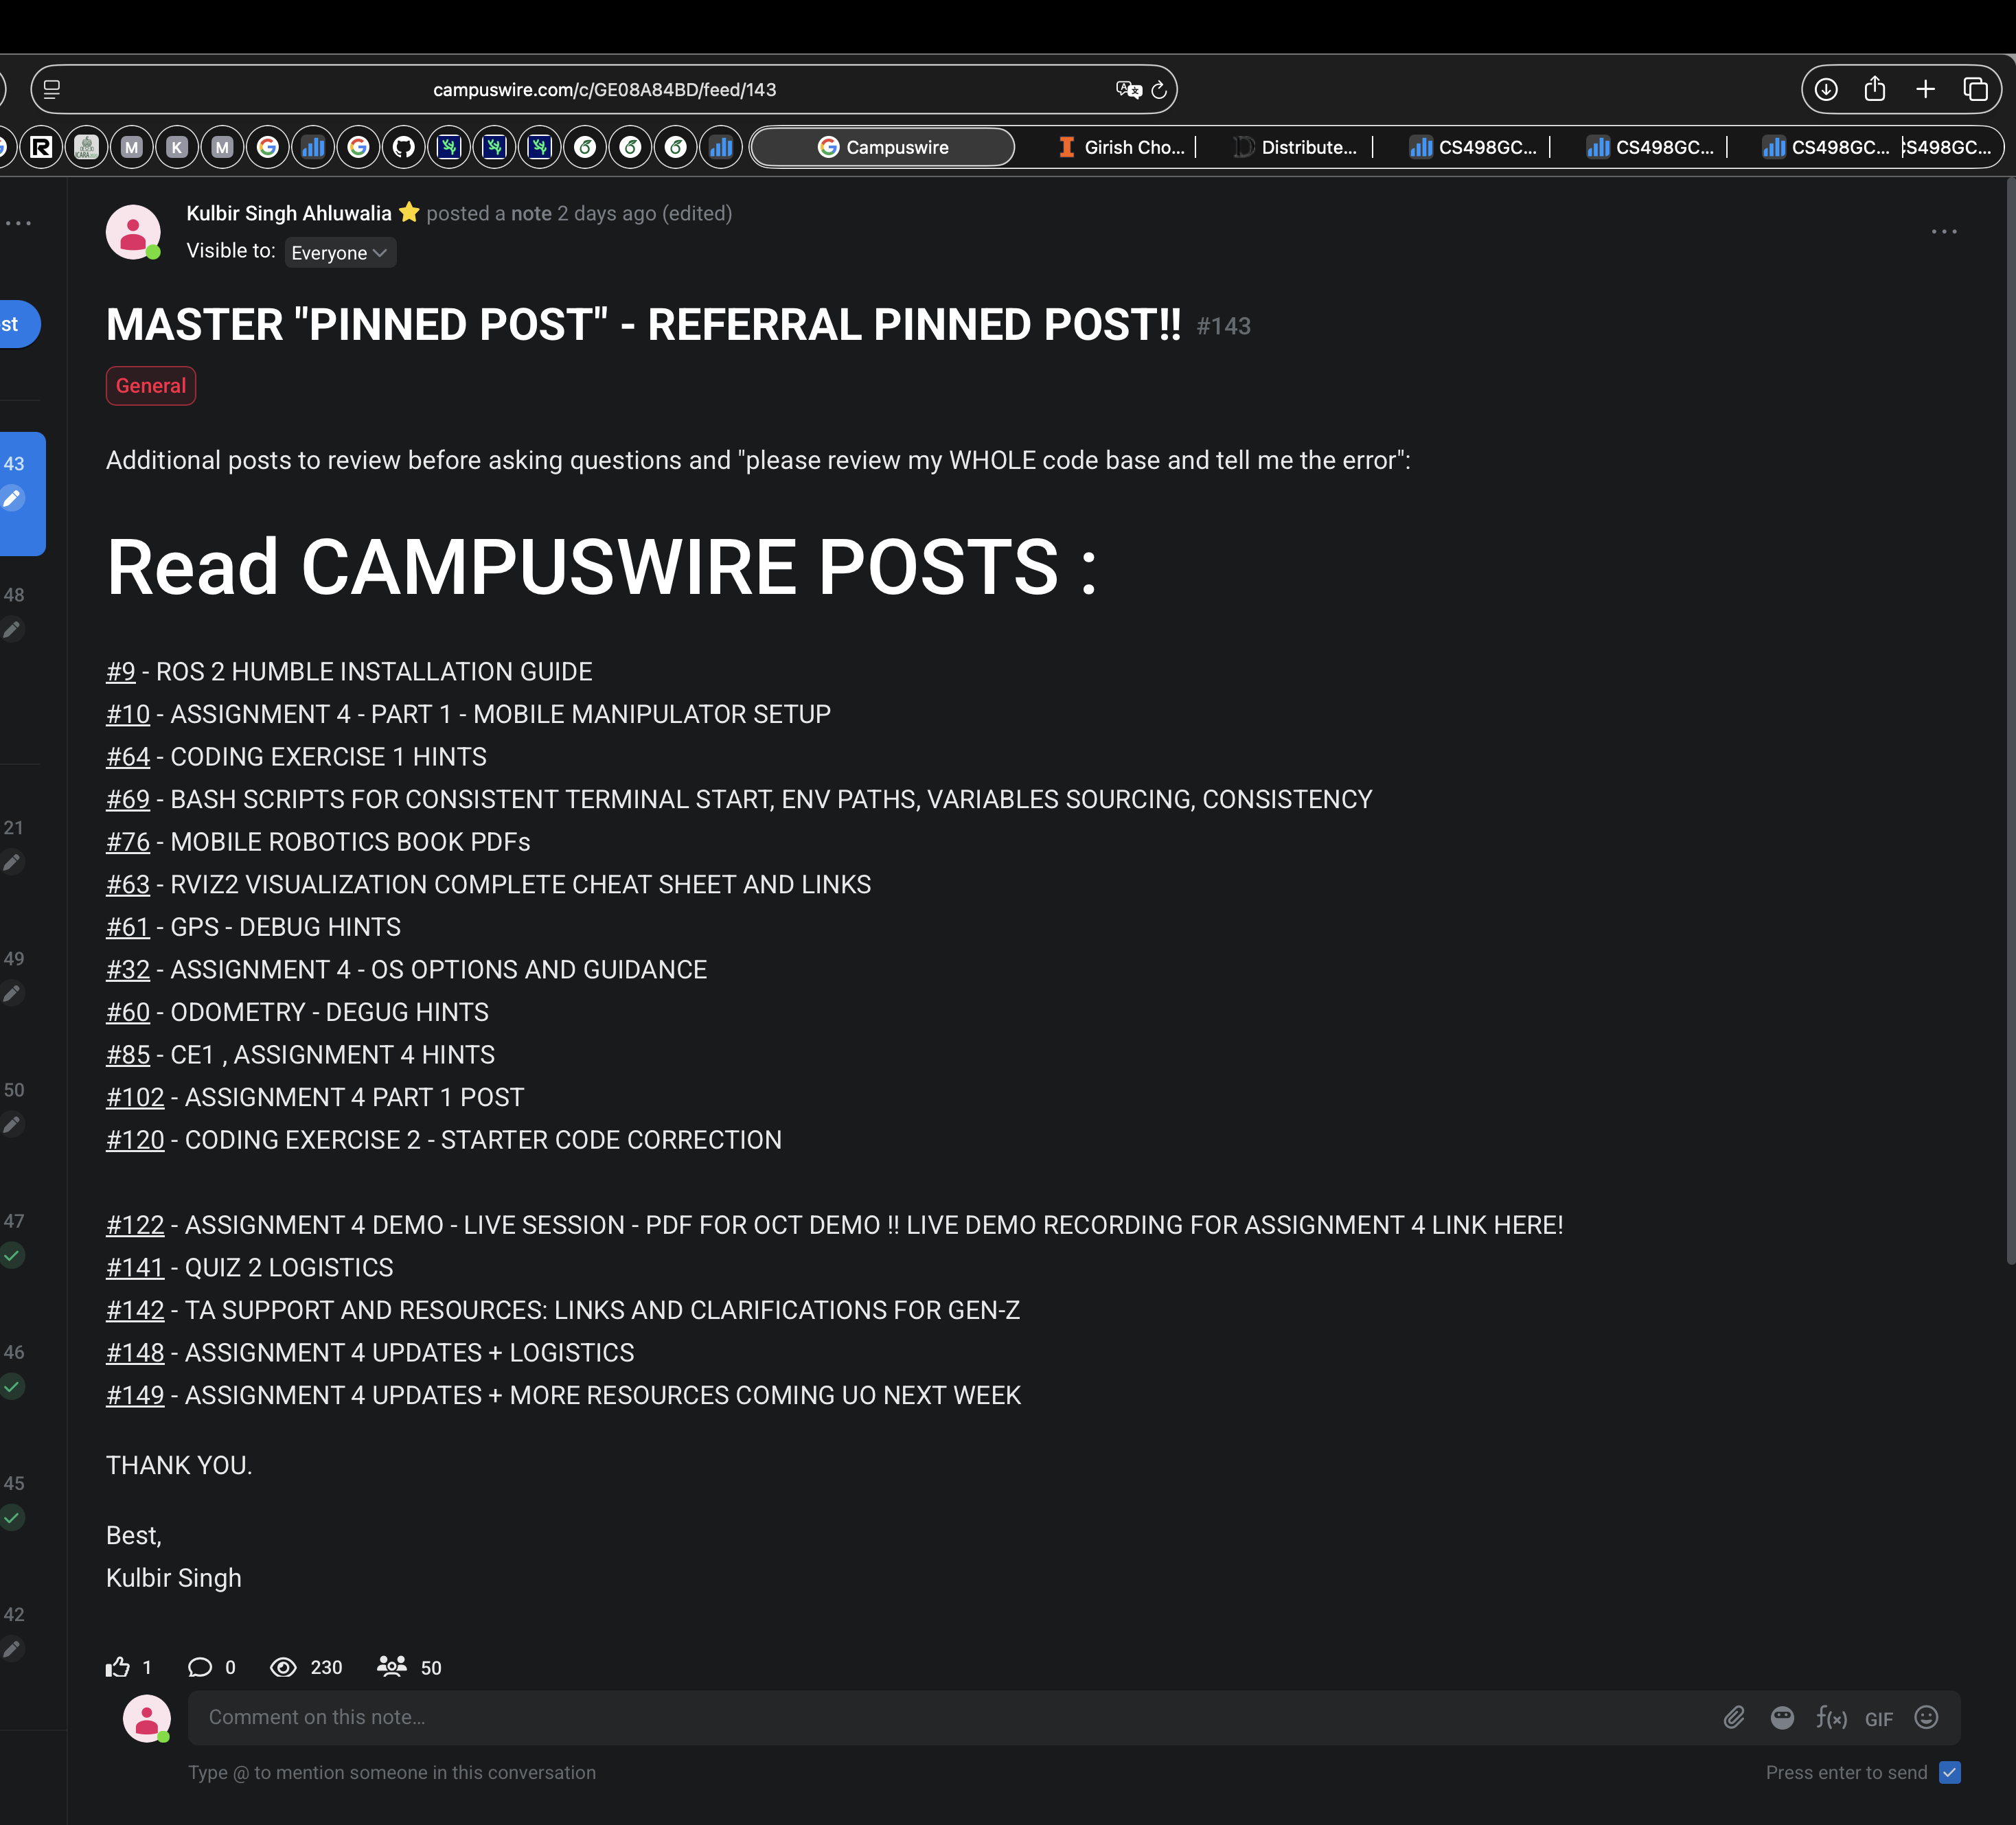
Task: Open link #141 Quiz 2 Logistics
Action: [135, 1268]
